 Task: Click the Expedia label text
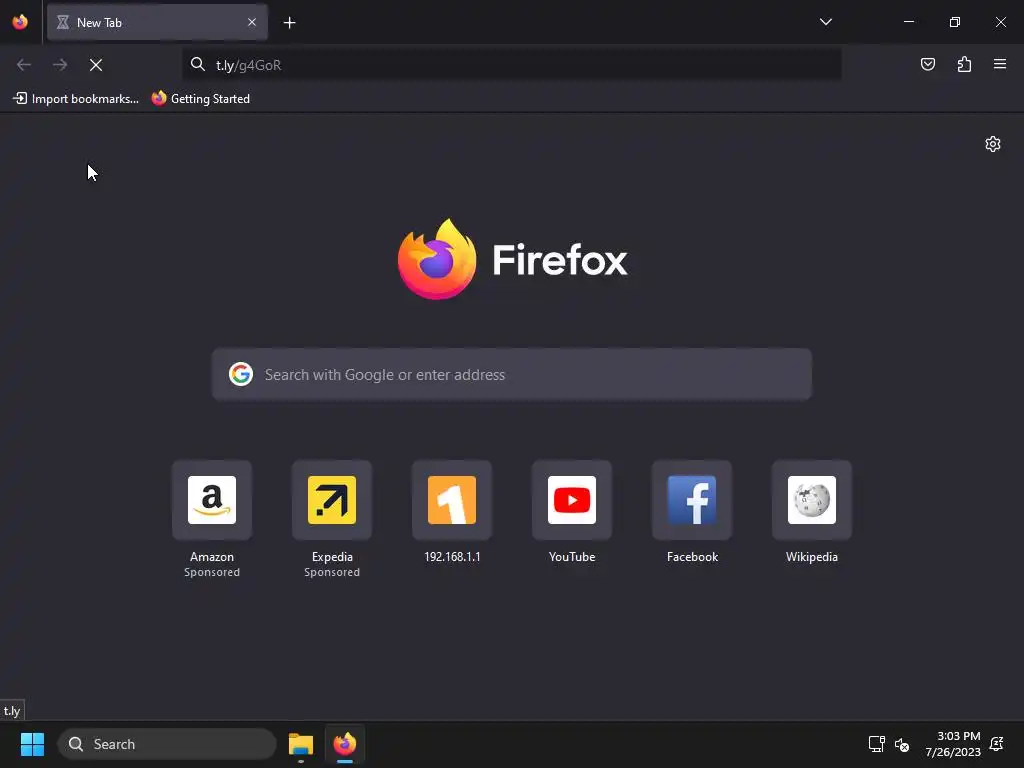332,557
